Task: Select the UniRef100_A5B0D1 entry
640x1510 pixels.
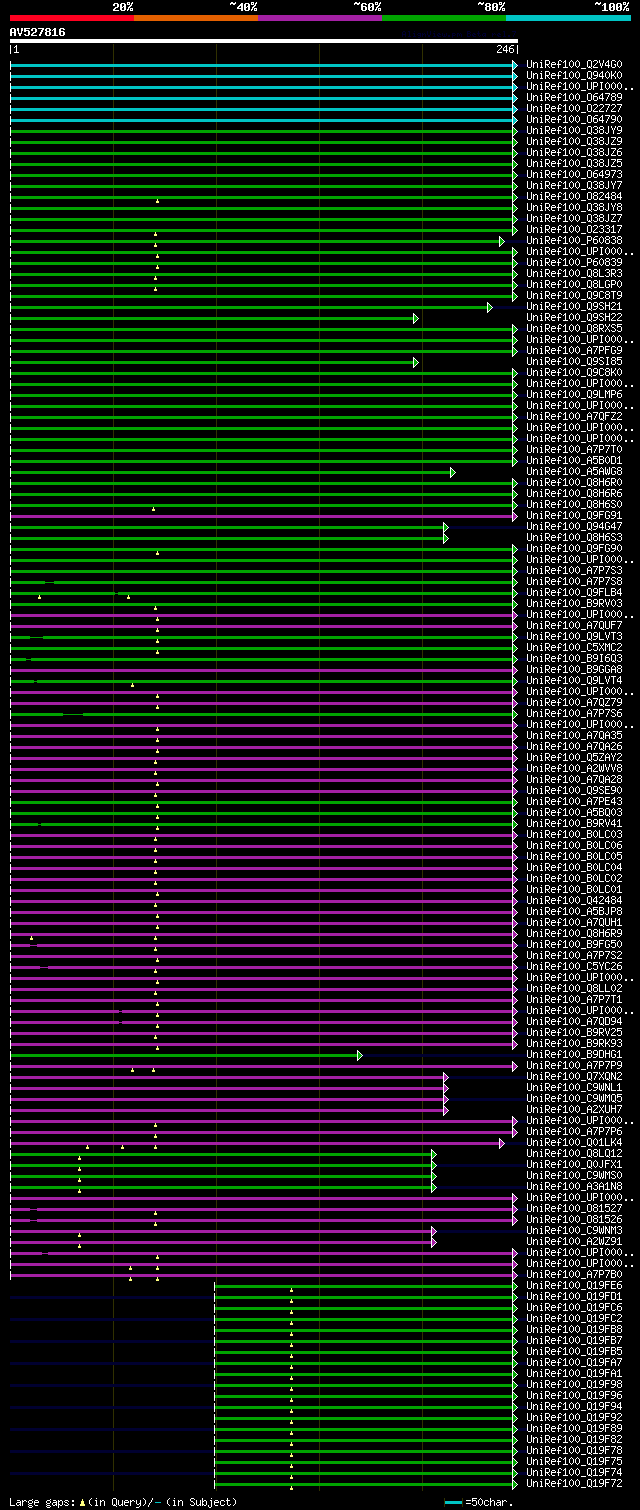Action: tap(574, 461)
